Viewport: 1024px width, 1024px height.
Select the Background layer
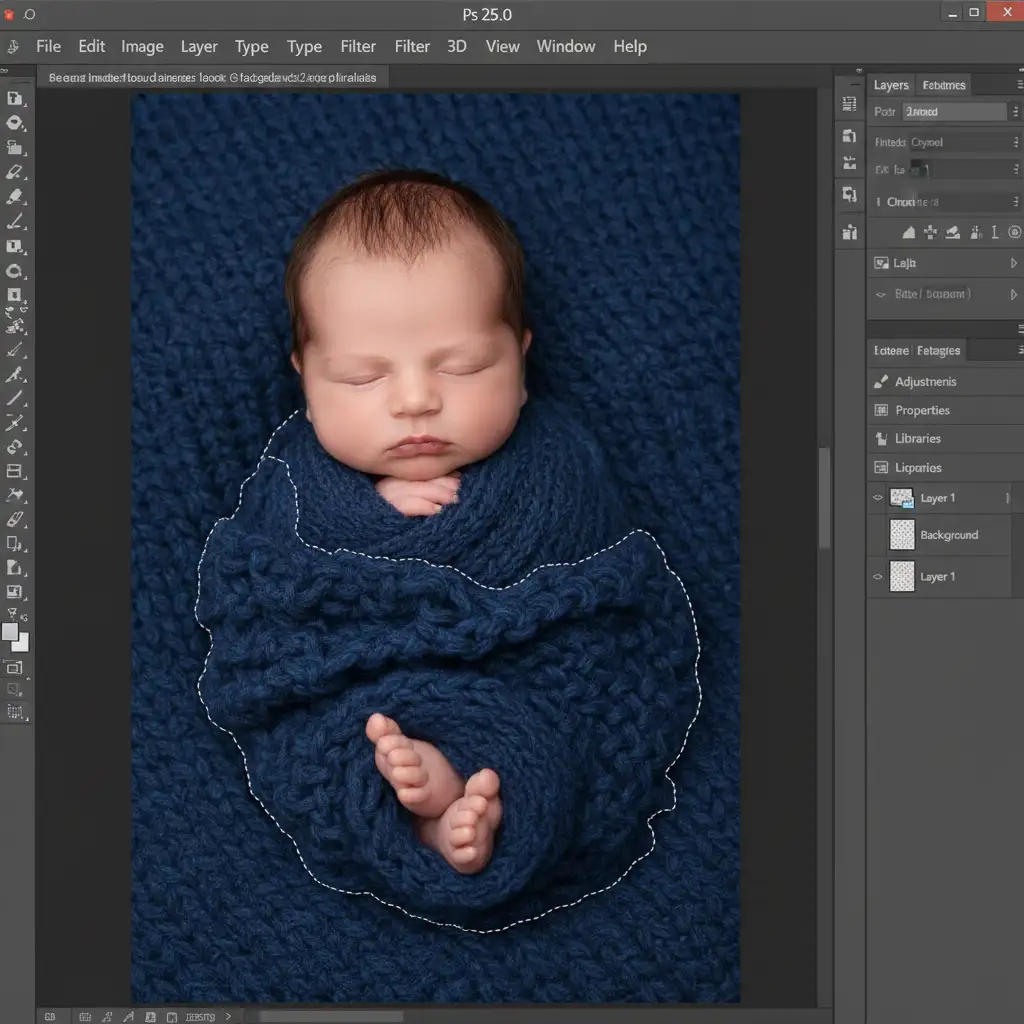pyautogui.click(x=948, y=536)
